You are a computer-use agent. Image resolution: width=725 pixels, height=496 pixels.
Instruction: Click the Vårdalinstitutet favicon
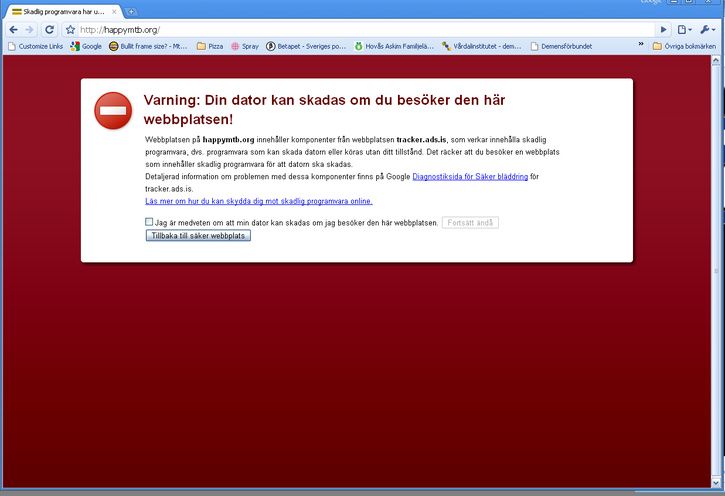click(446, 46)
